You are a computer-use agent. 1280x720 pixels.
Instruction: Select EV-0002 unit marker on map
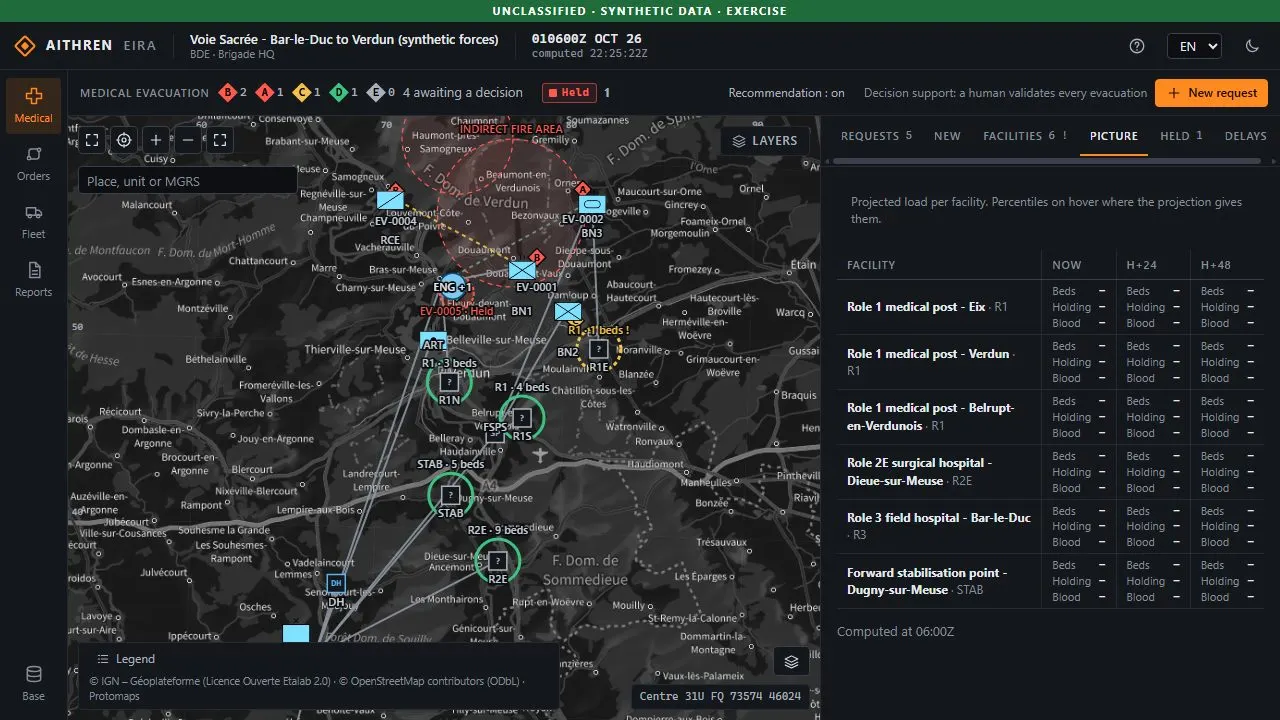click(592, 204)
